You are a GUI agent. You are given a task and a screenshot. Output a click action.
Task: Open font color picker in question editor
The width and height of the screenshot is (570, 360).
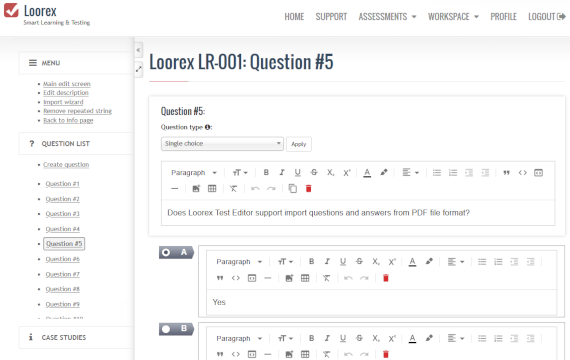tap(367, 172)
